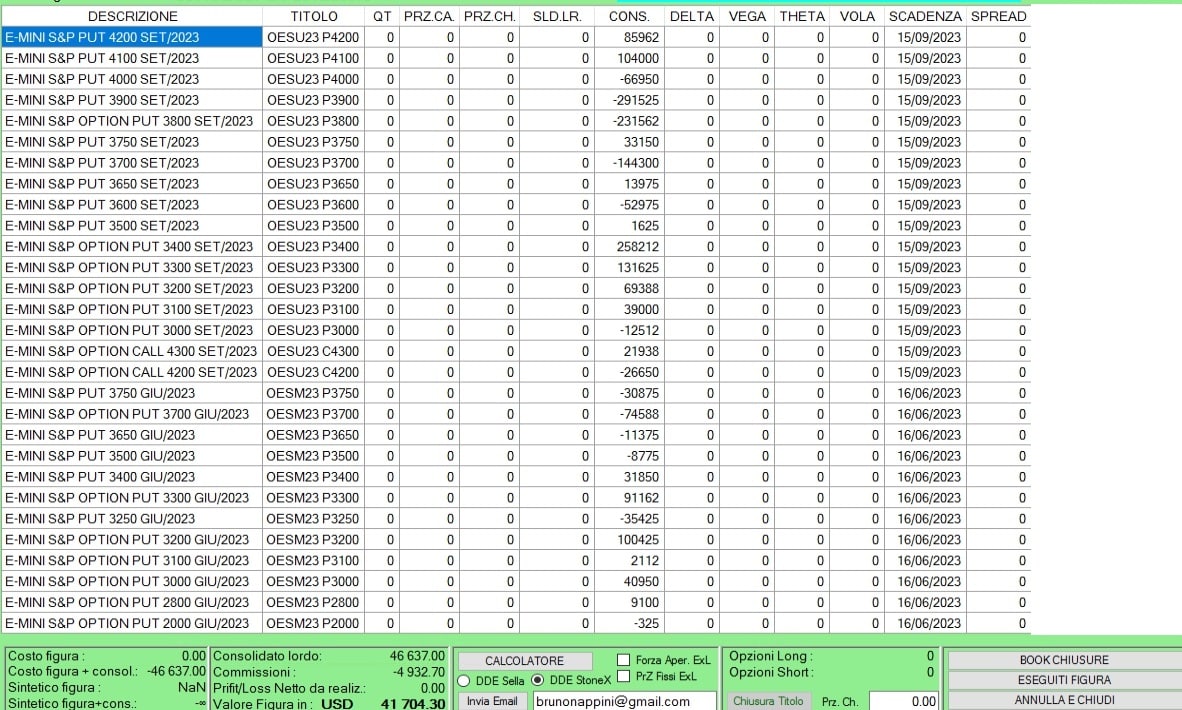
Task: Click title cell OESU23 P3500
Action: point(314,225)
